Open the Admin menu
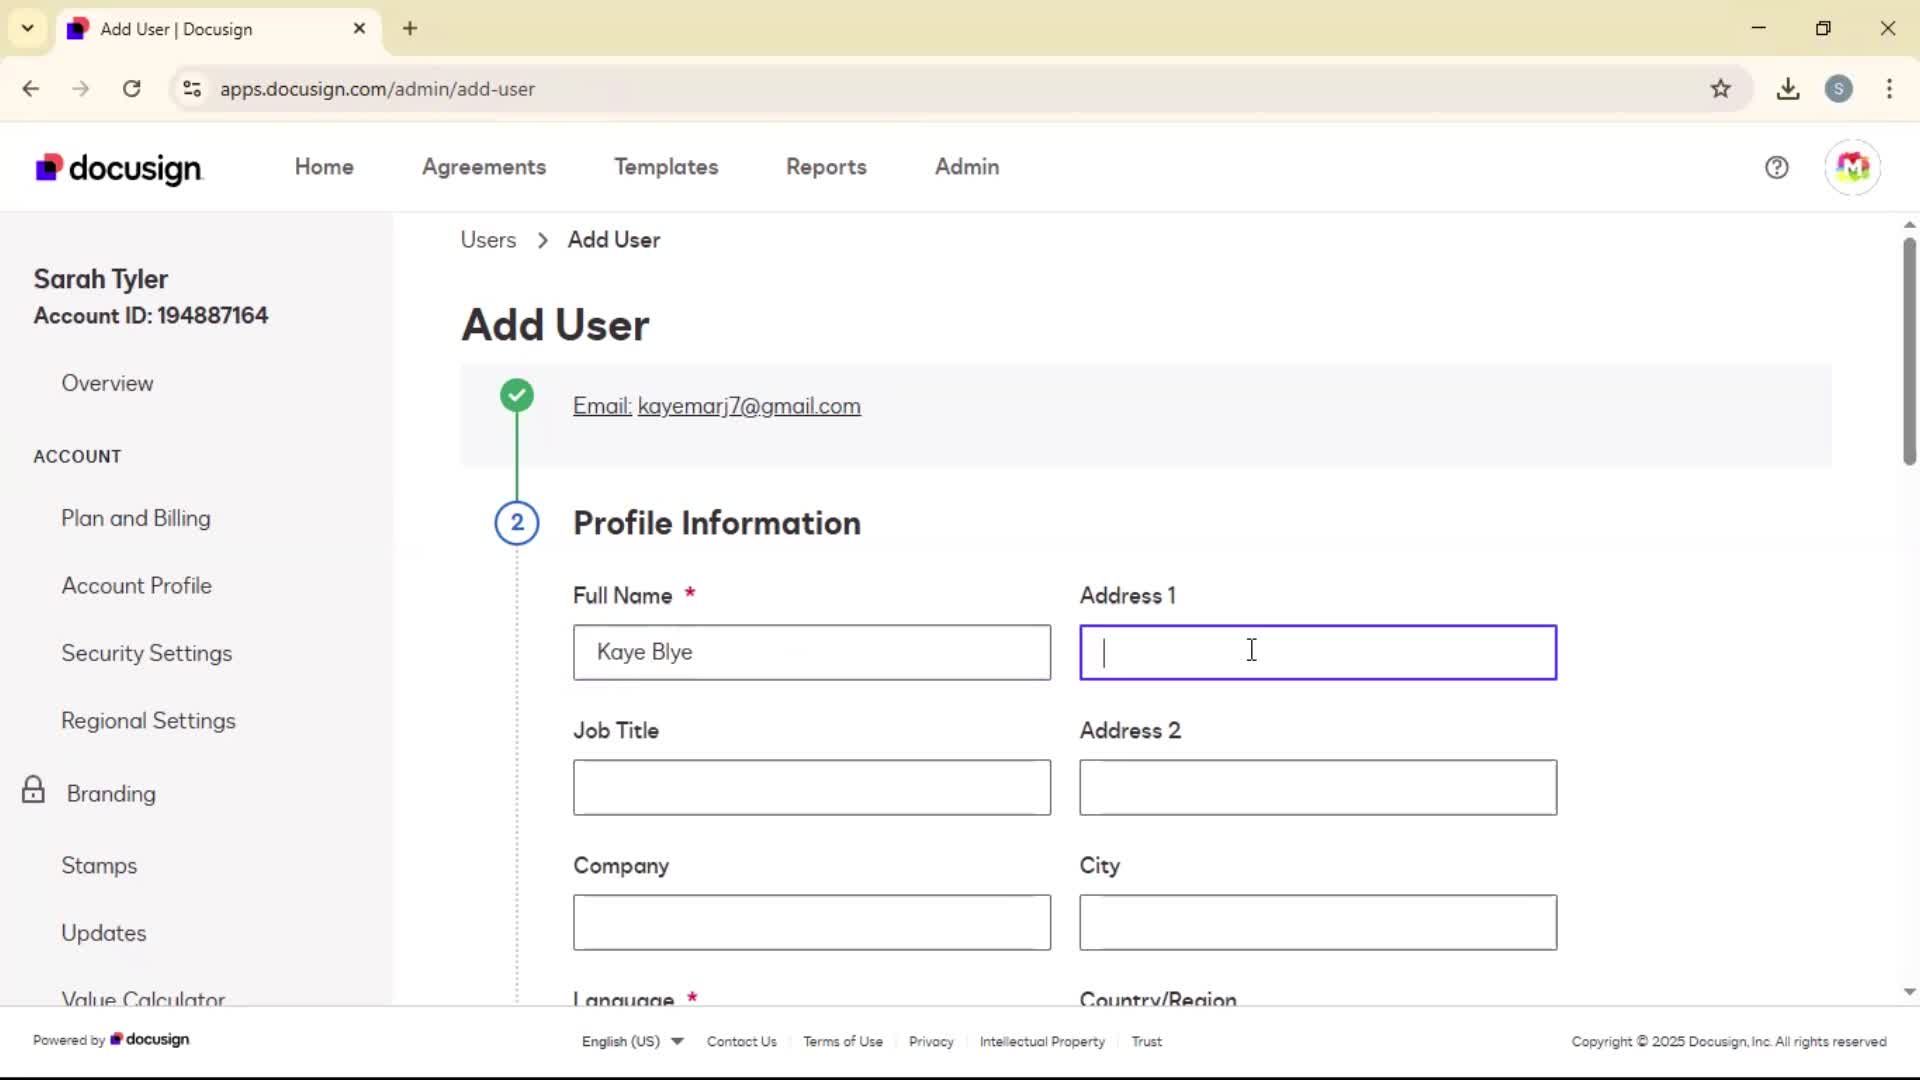 [x=967, y=167]
